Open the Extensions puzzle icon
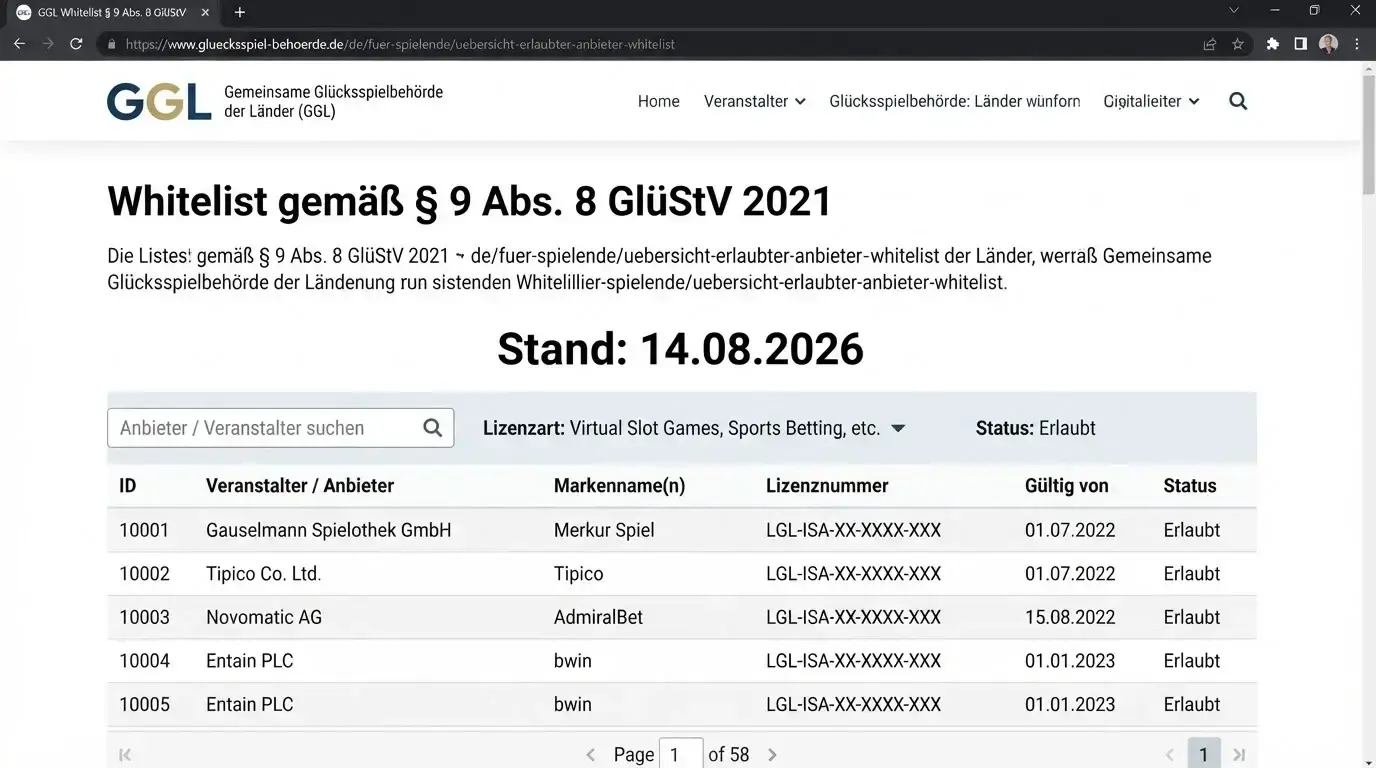The height and width of the screenshot is (768, 1376). point(1272,44)
